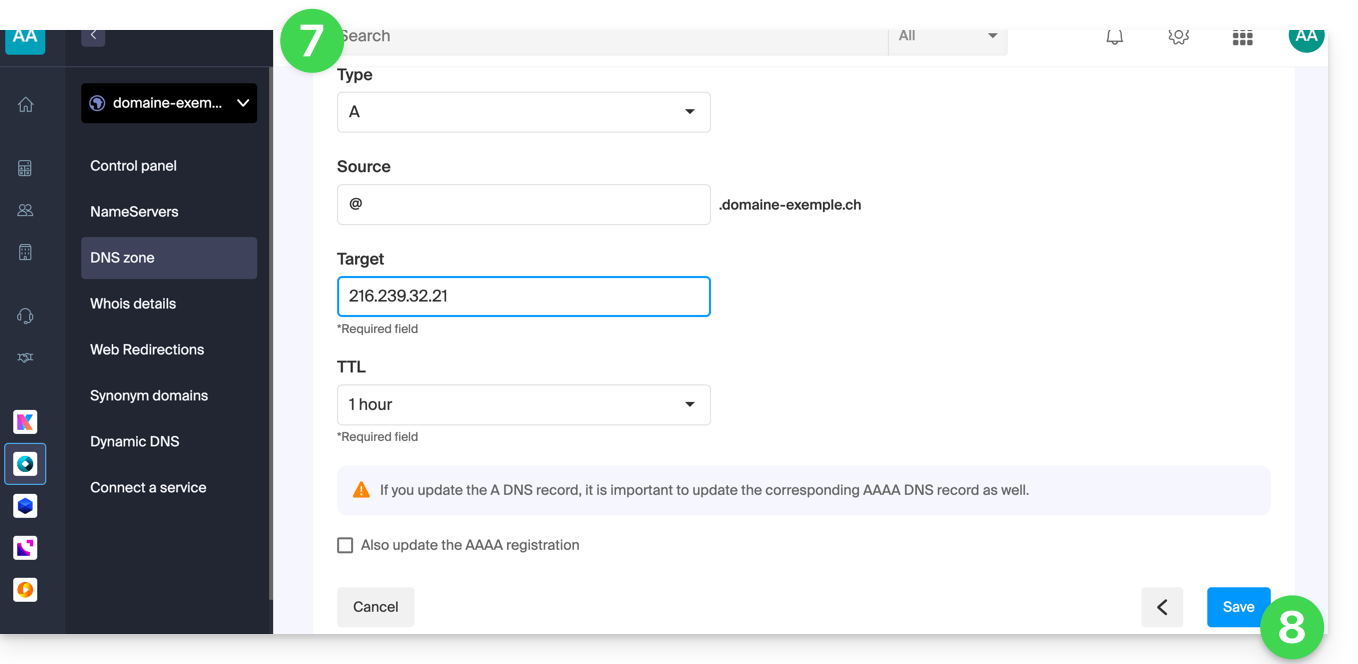The height and width of the screenshot is (664, 1358).
Task: Open Web Redirections in sidebar
Action: tap(147, 350)
